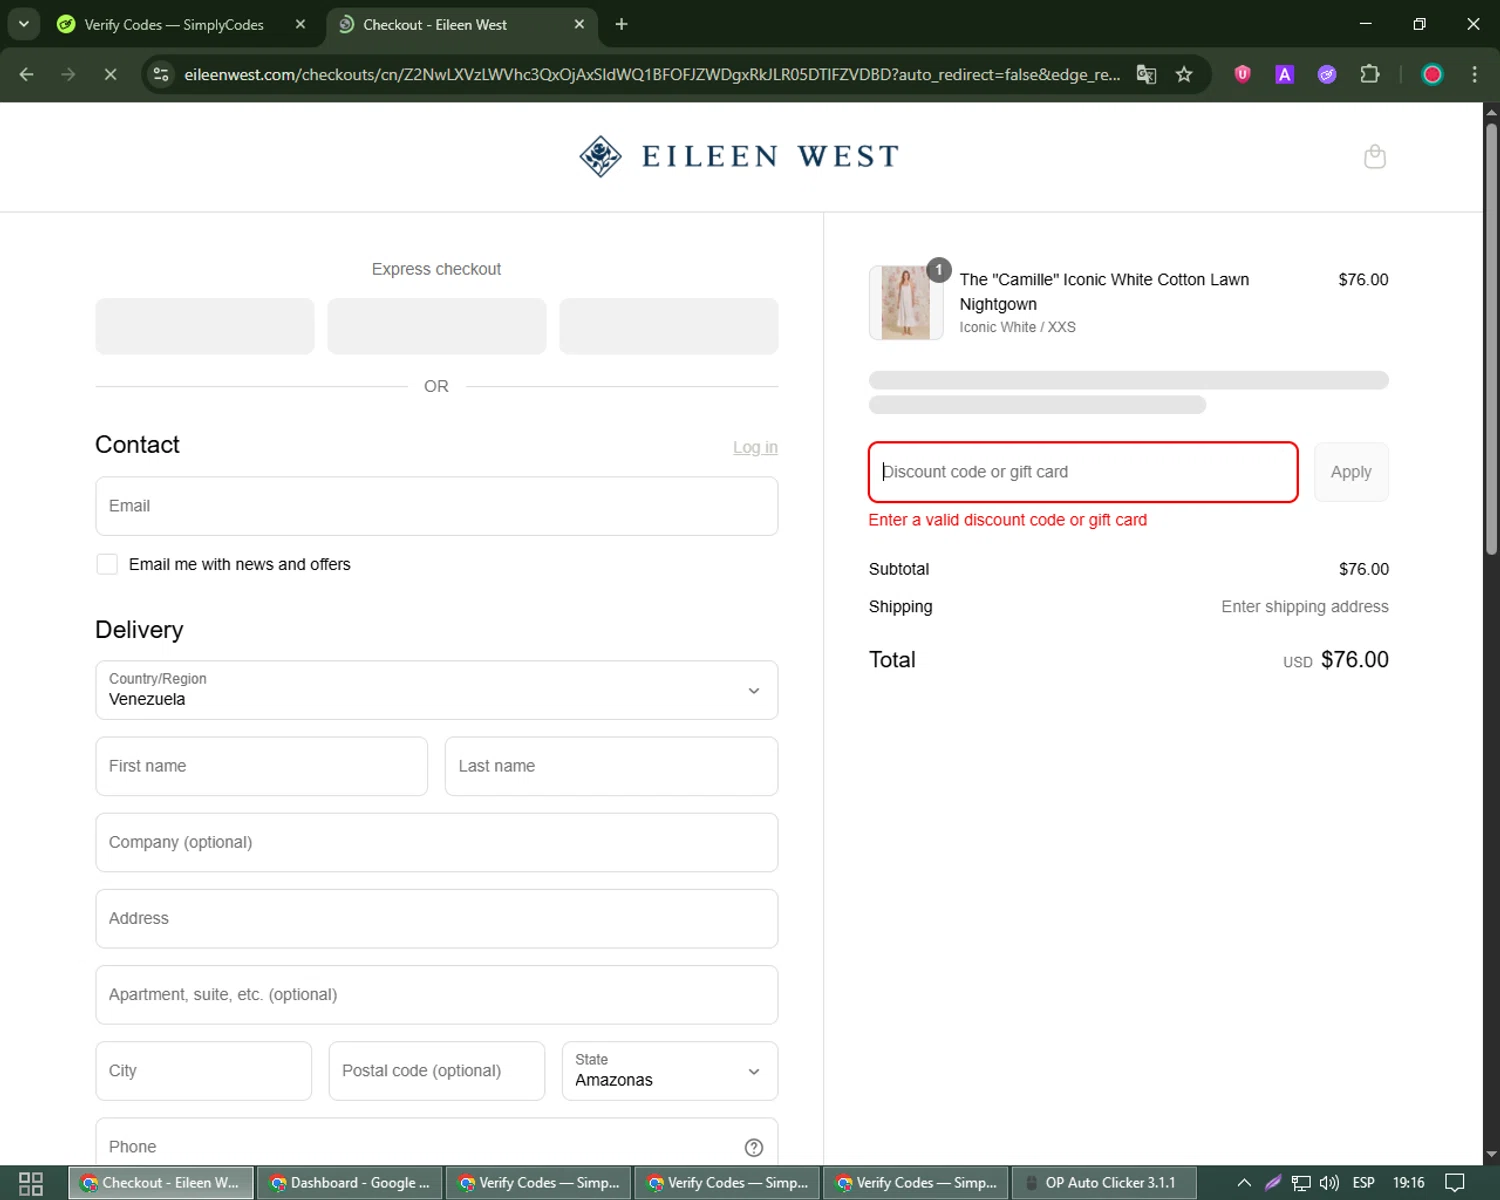The image size is (1500, 1200).
Task: Open the notification center icon
Action: point(1455,1183)
